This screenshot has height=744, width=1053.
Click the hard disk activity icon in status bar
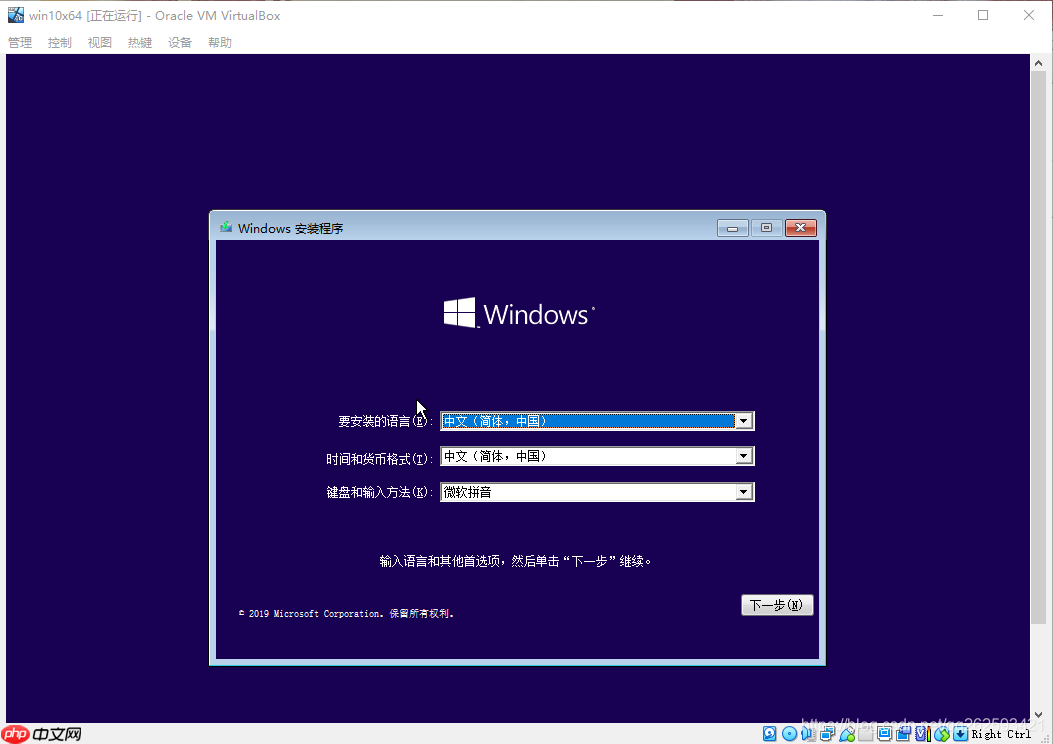(x=769, y=734)
